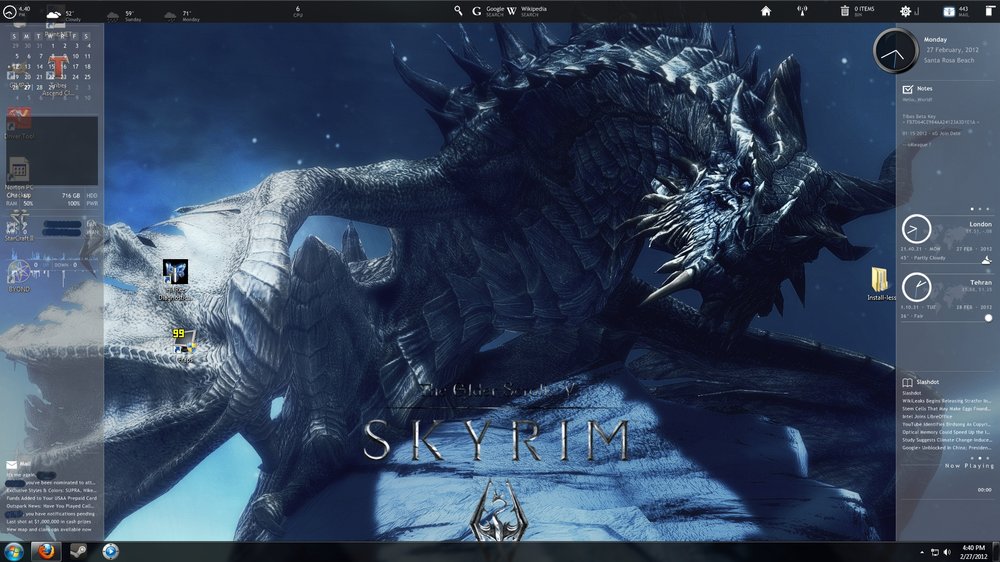
Task: Open the Stem Cells That May headline
Action: [x=946, y=408]
